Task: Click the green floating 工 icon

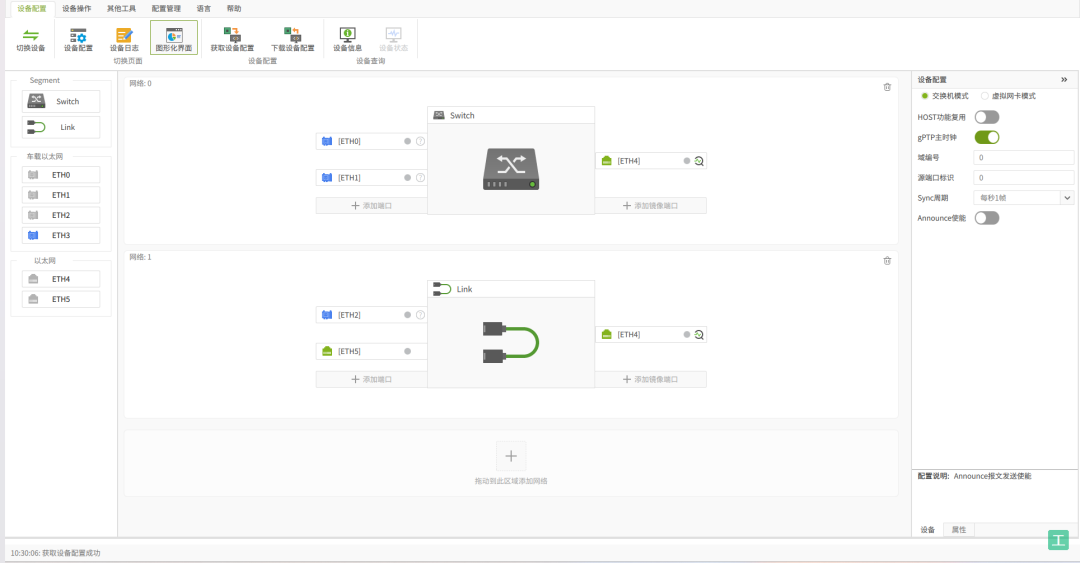Action: (1058, 540)
